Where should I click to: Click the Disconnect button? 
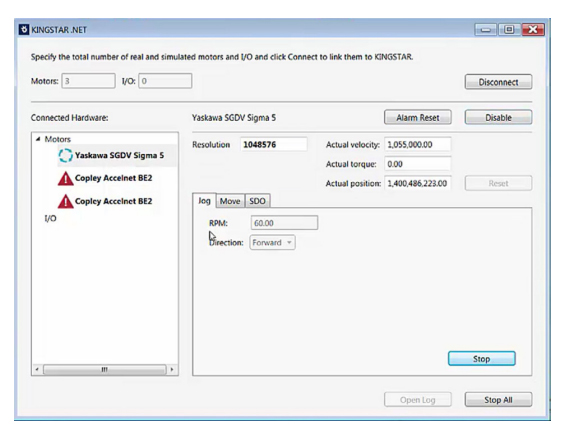coord(498,82)
